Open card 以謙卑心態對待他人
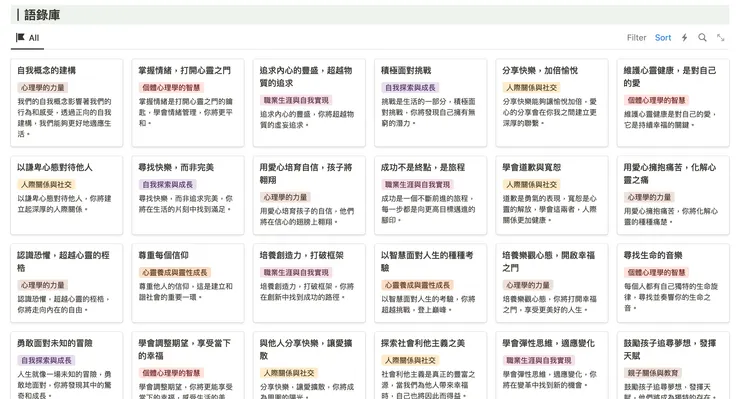The height and width of the screenshot is (399, 740). point(67,195)
